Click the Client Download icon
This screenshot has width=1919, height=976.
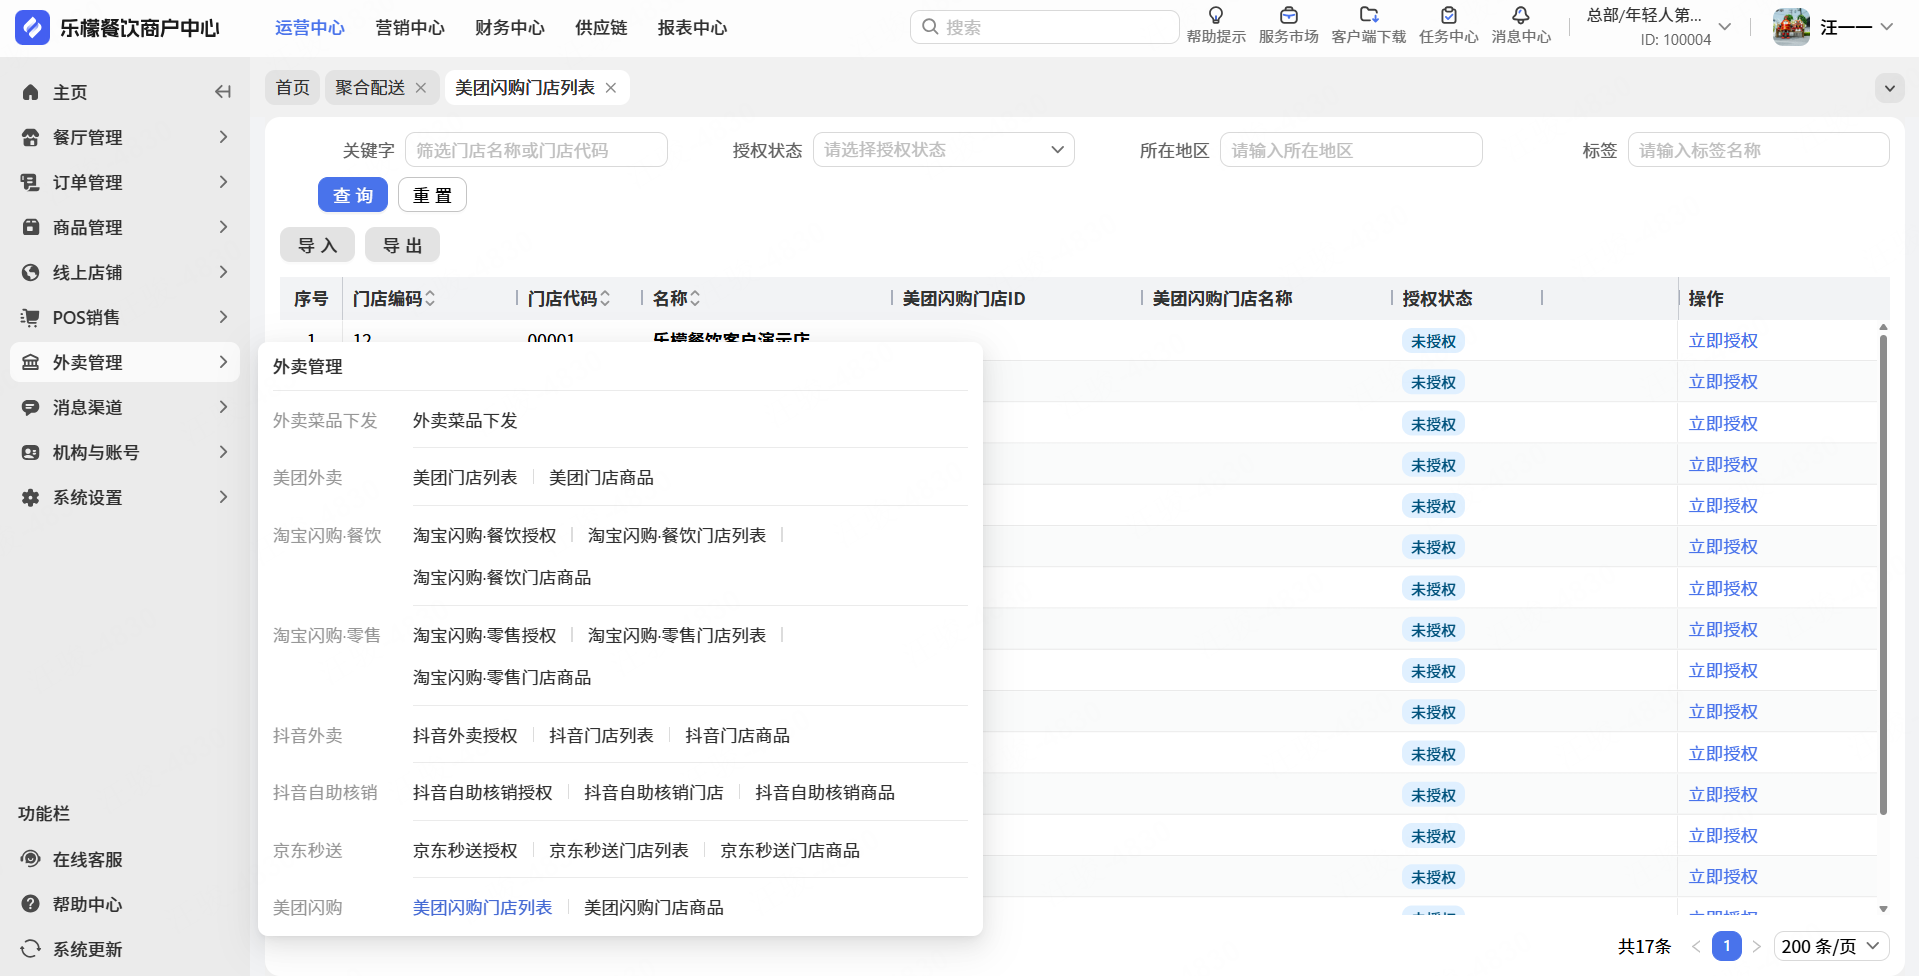coord(1368,16)
